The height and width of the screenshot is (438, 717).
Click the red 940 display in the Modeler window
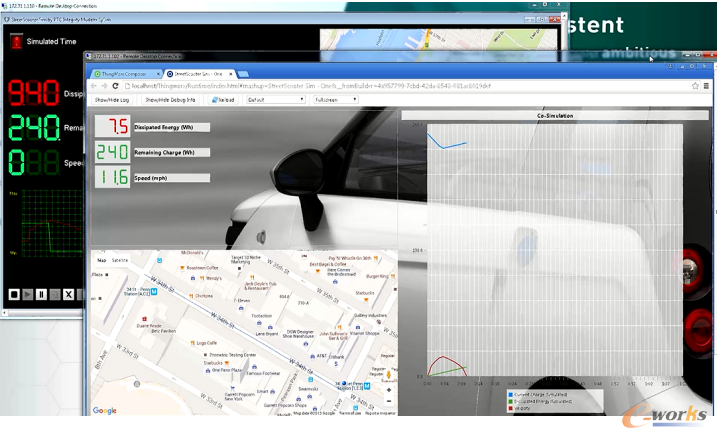pyautogui.click(x=34, y=93)
